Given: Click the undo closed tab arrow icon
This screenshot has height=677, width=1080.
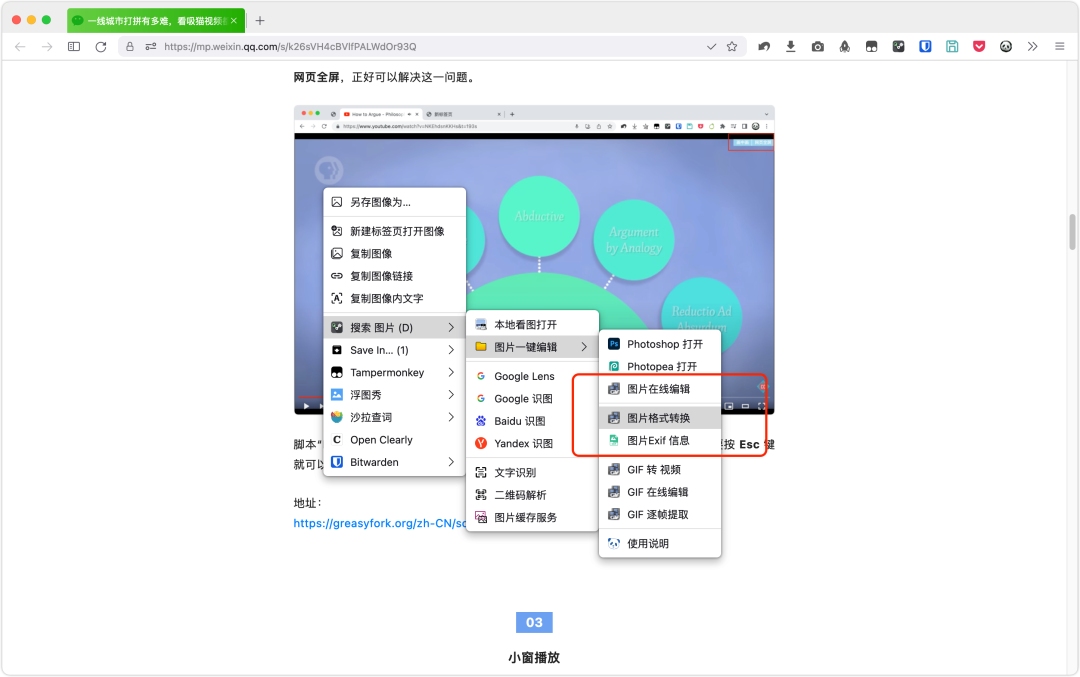Looking at the screenshot, I should tap(764, 47).
